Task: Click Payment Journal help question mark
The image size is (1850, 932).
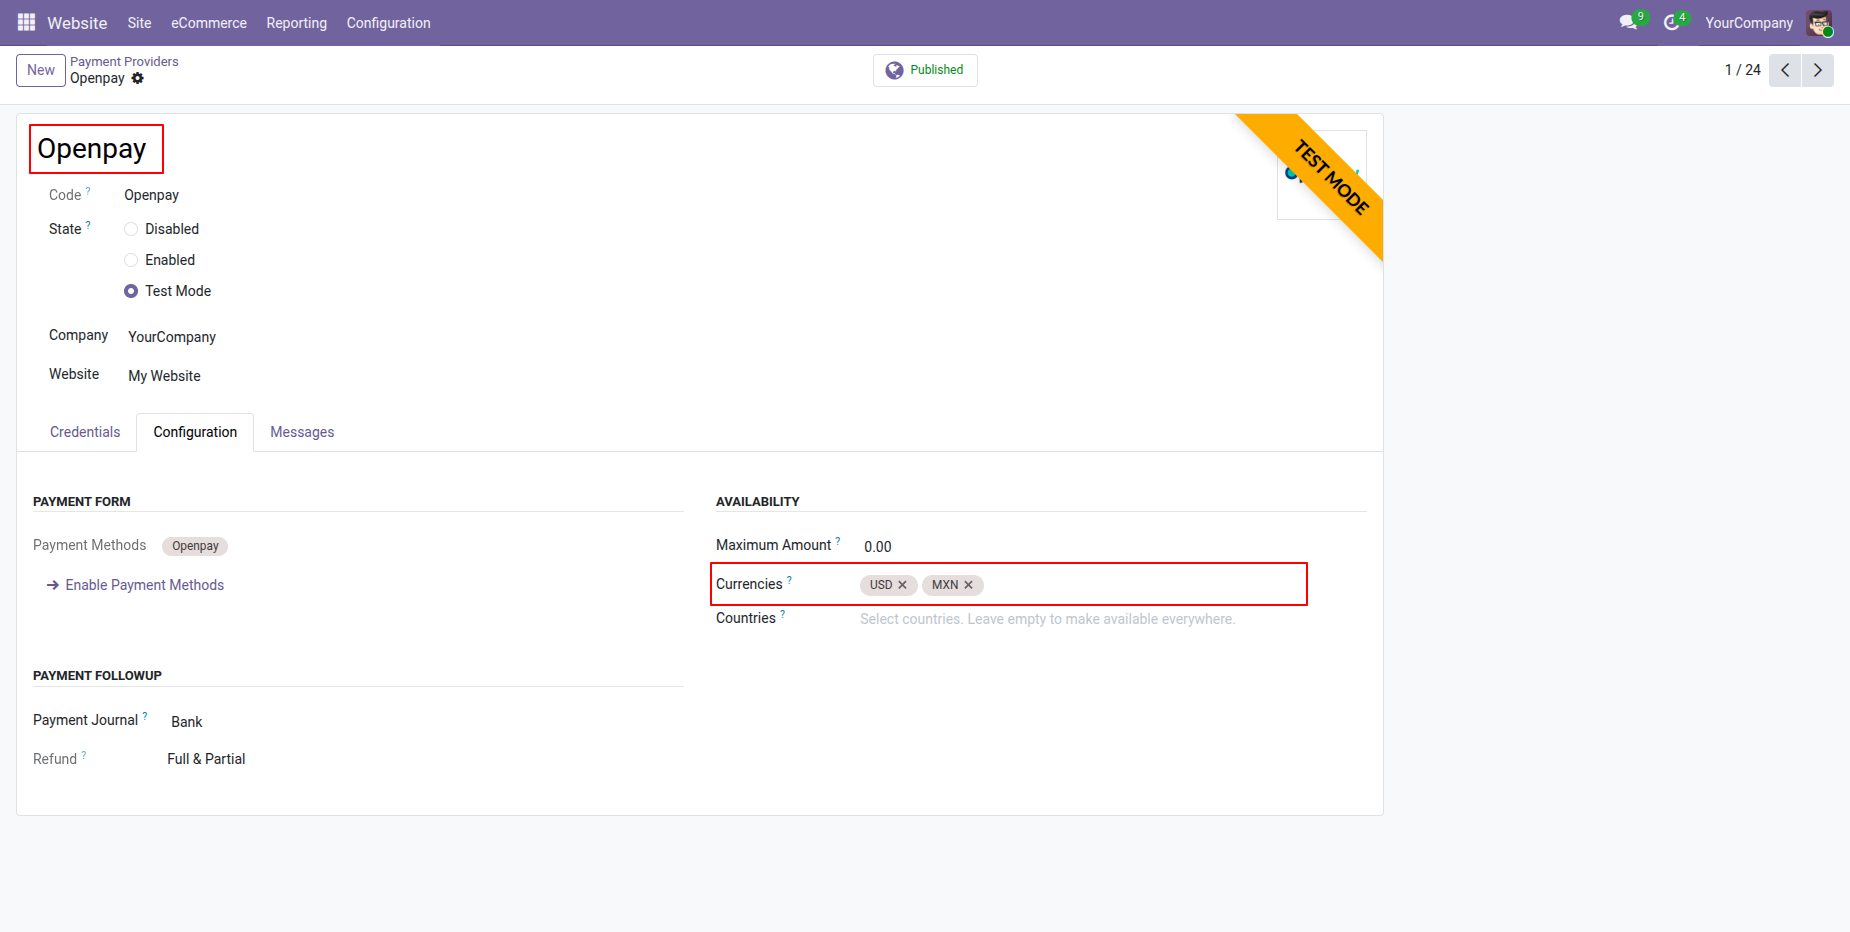Action: [145, 716]
